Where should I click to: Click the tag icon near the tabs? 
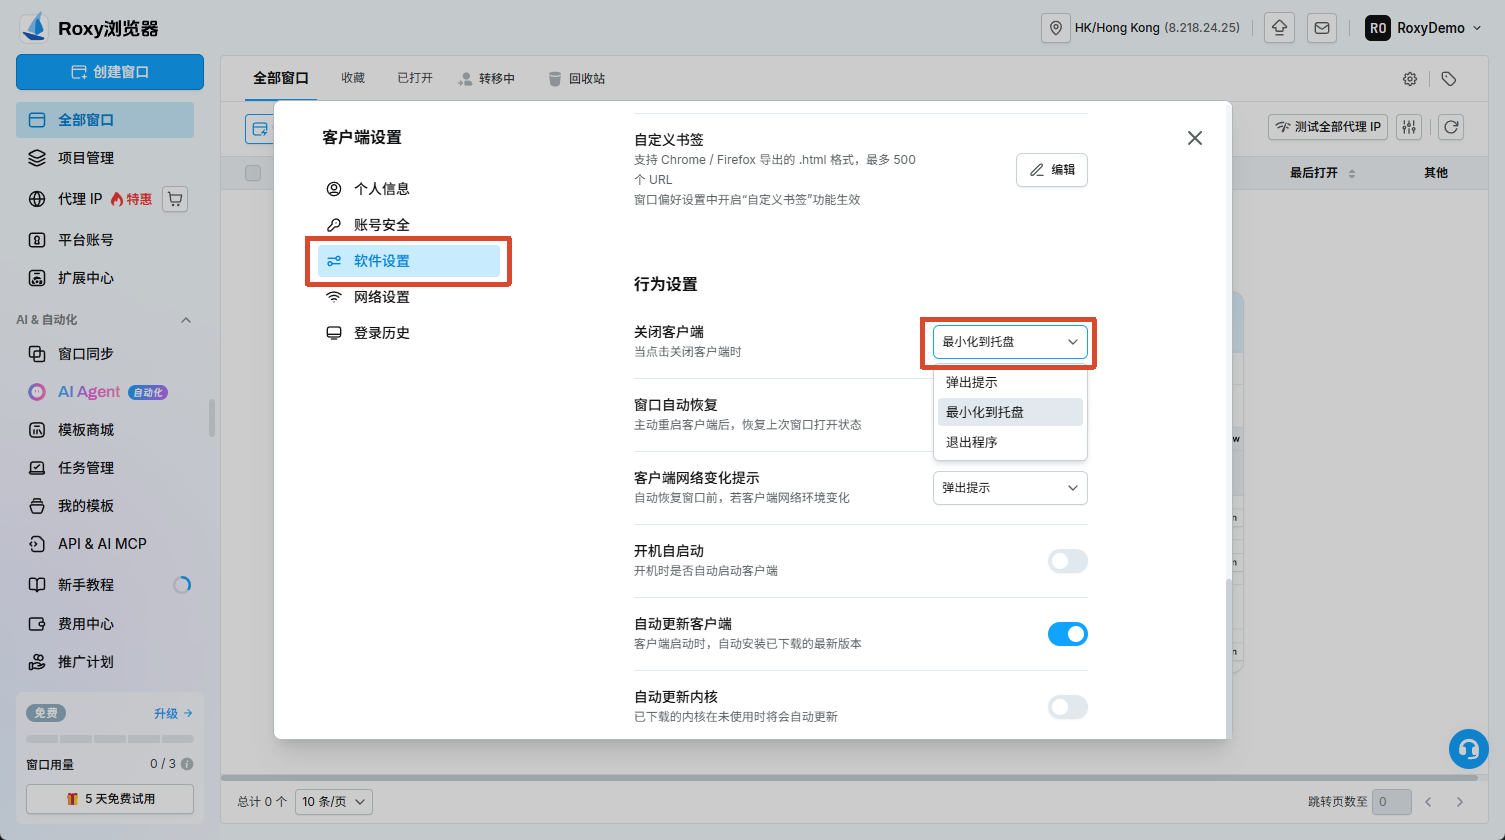click(x=1449, y=79)
